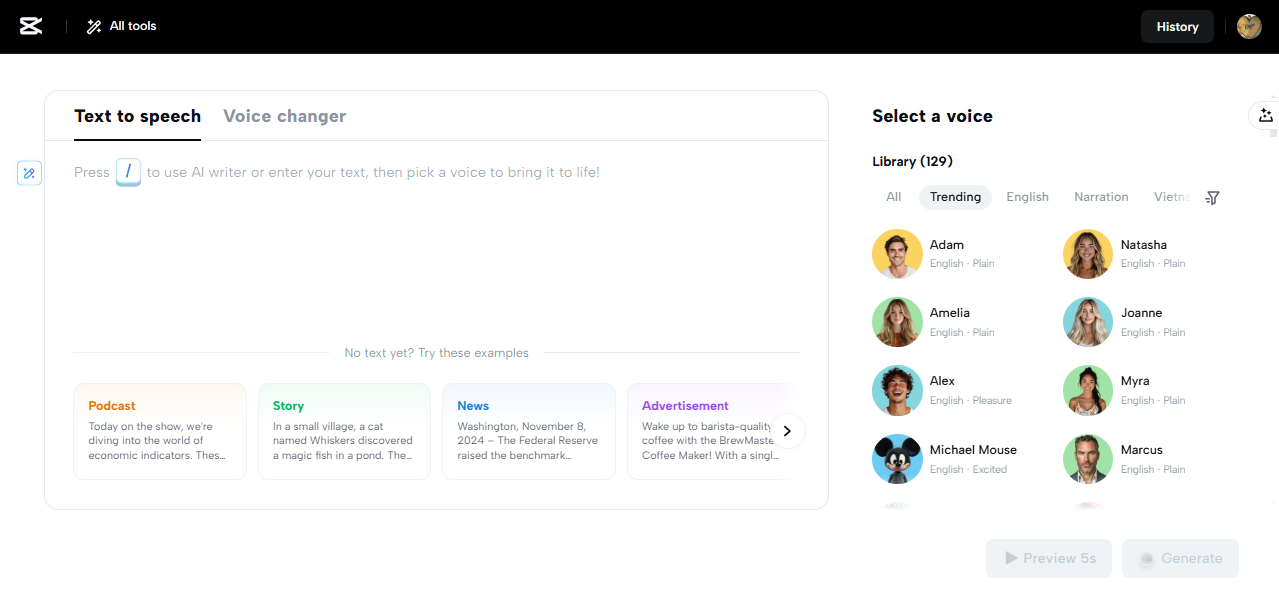Click your profile avatar in the top bar
This screenshot has width=1279, height=606.
(x=1248, y=26)
